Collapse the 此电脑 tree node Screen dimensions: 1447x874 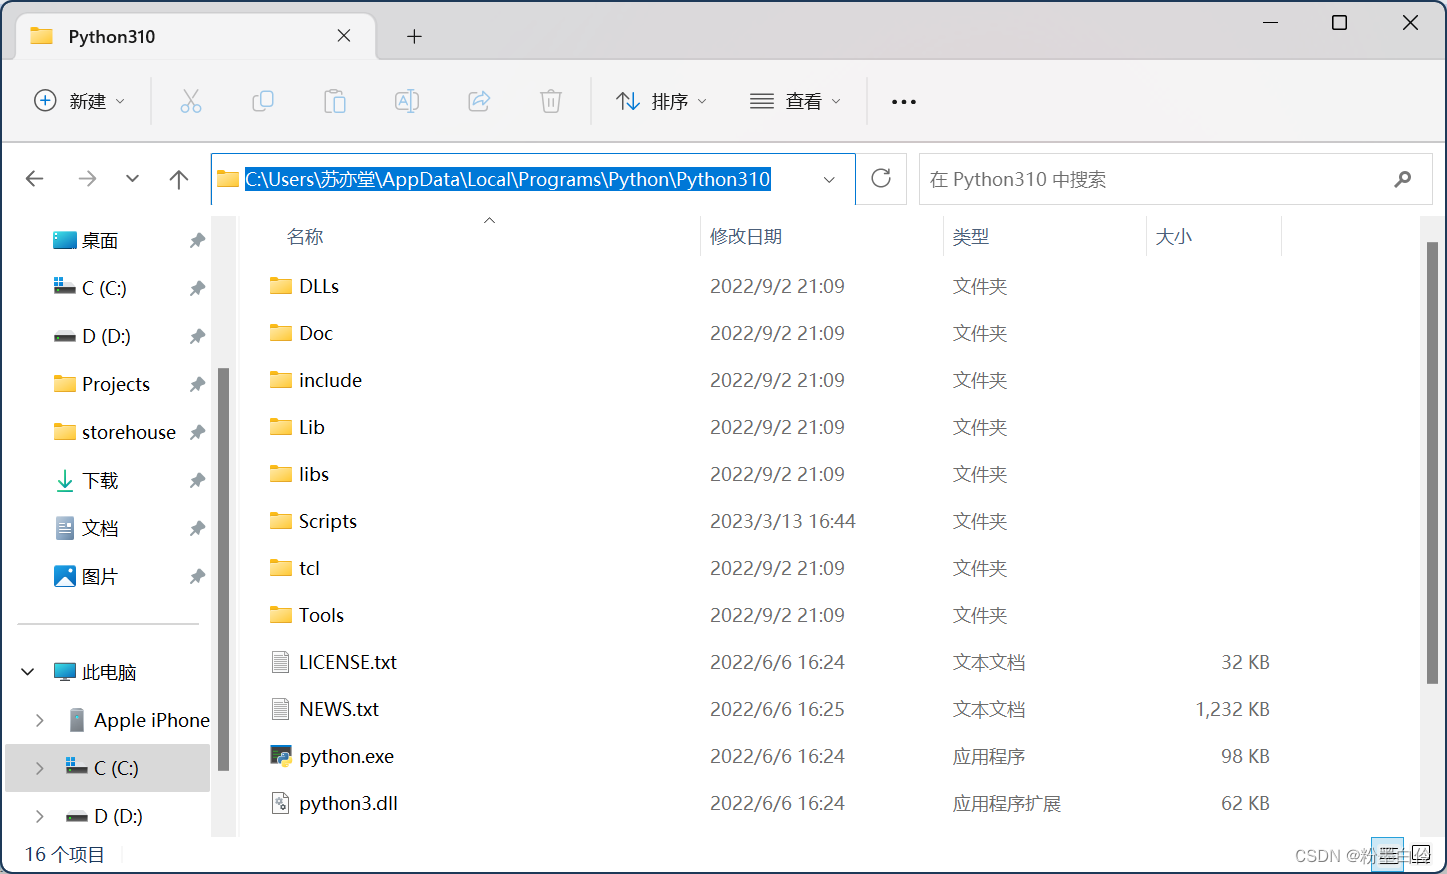28,672
